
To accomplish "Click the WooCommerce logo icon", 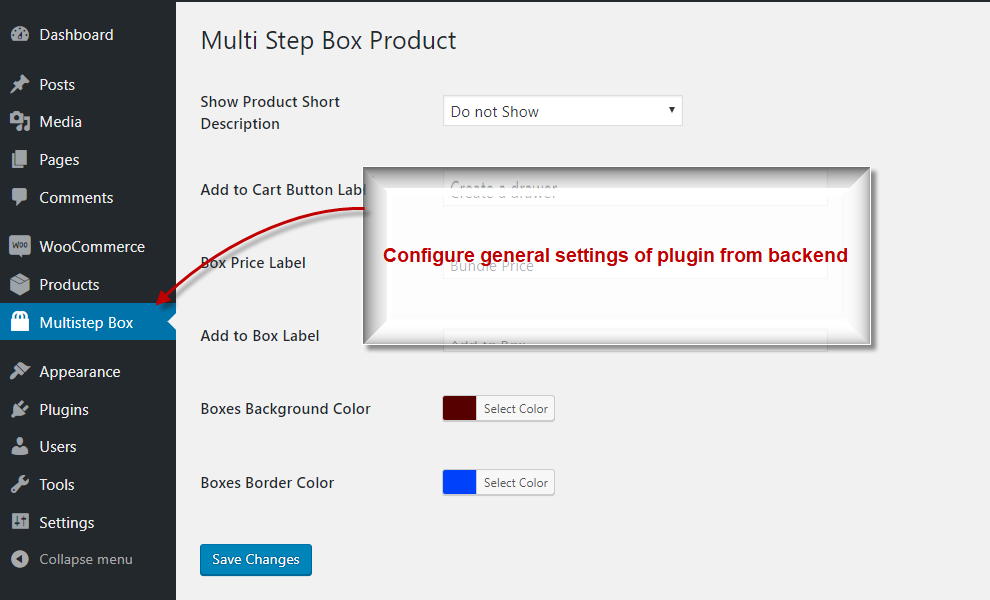I will [x=20, y=247].
